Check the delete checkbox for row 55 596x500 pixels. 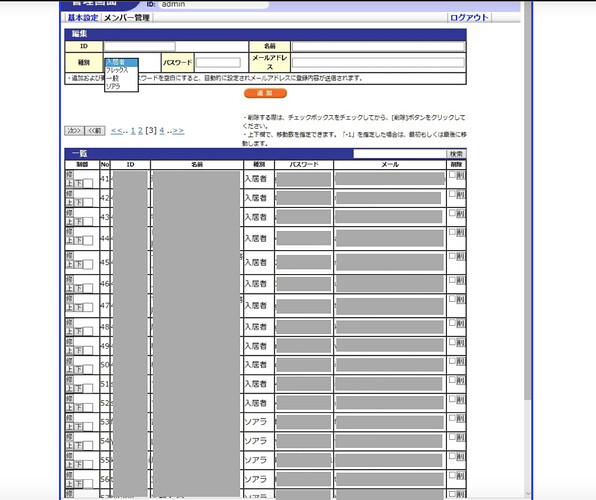(x=452, y=456)
